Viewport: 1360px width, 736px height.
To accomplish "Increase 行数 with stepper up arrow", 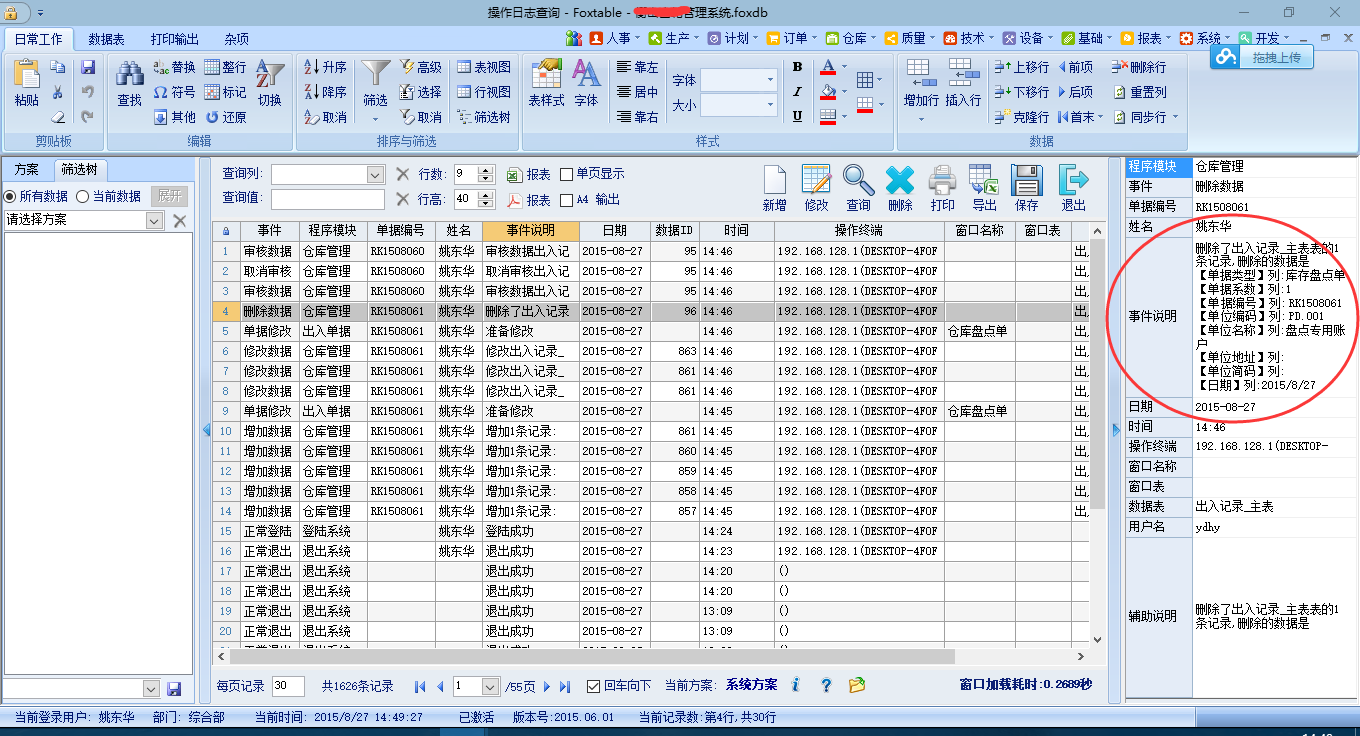I will 486,170.
